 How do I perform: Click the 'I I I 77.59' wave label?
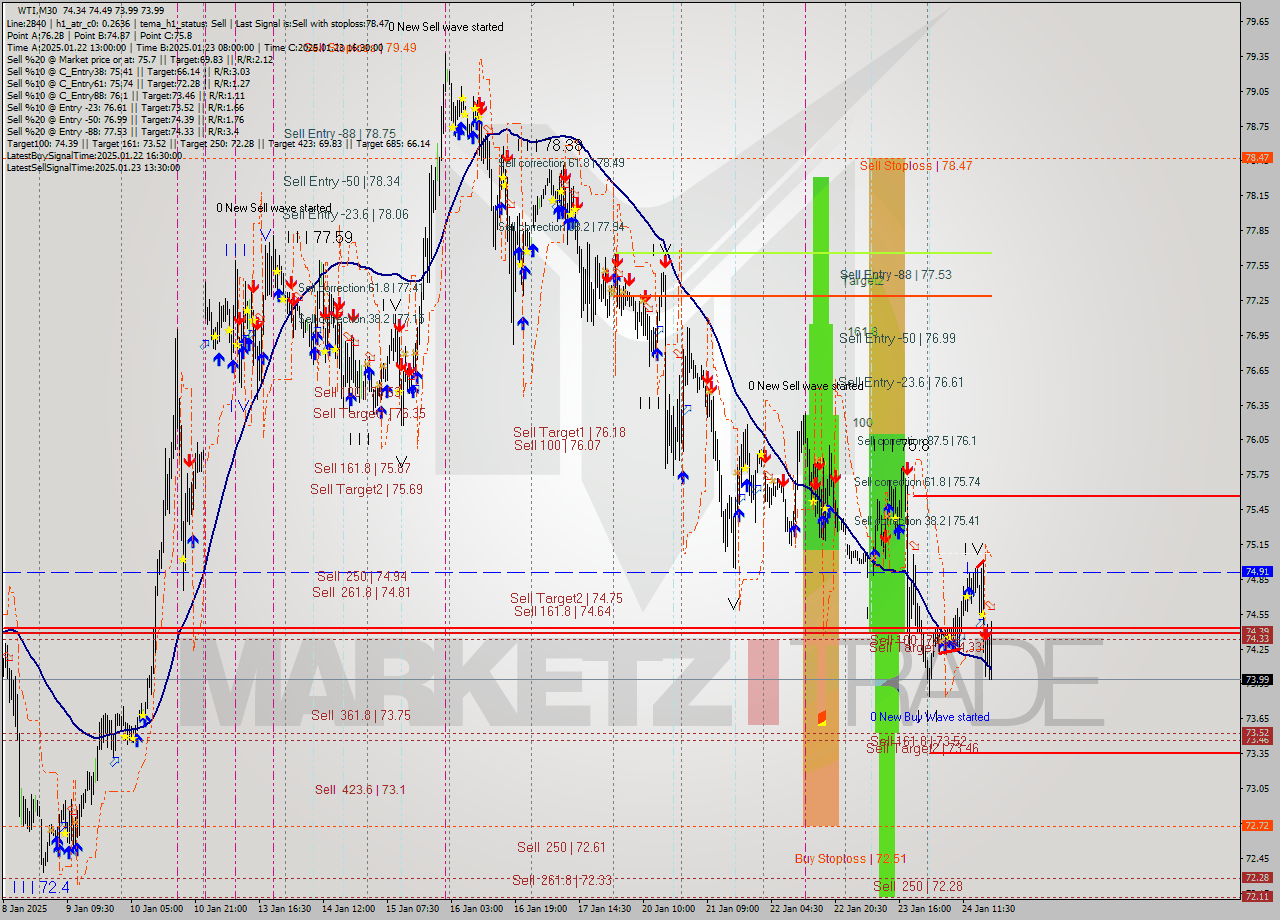pyautogui.click(x=319, y=237)
